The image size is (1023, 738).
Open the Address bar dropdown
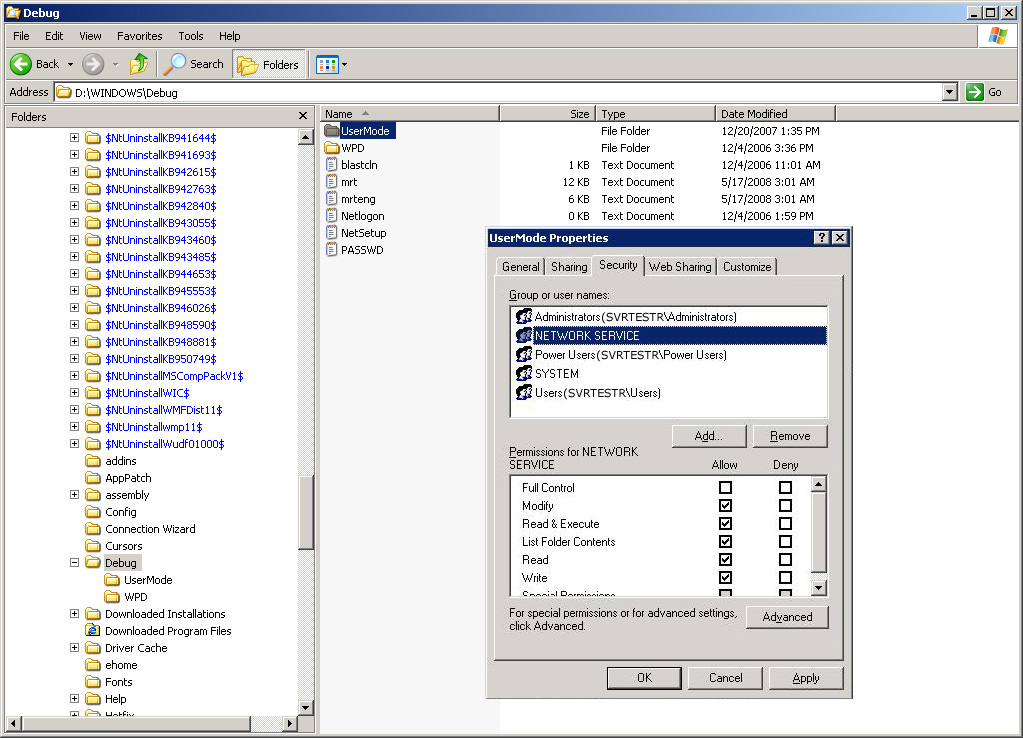point(950,92)
